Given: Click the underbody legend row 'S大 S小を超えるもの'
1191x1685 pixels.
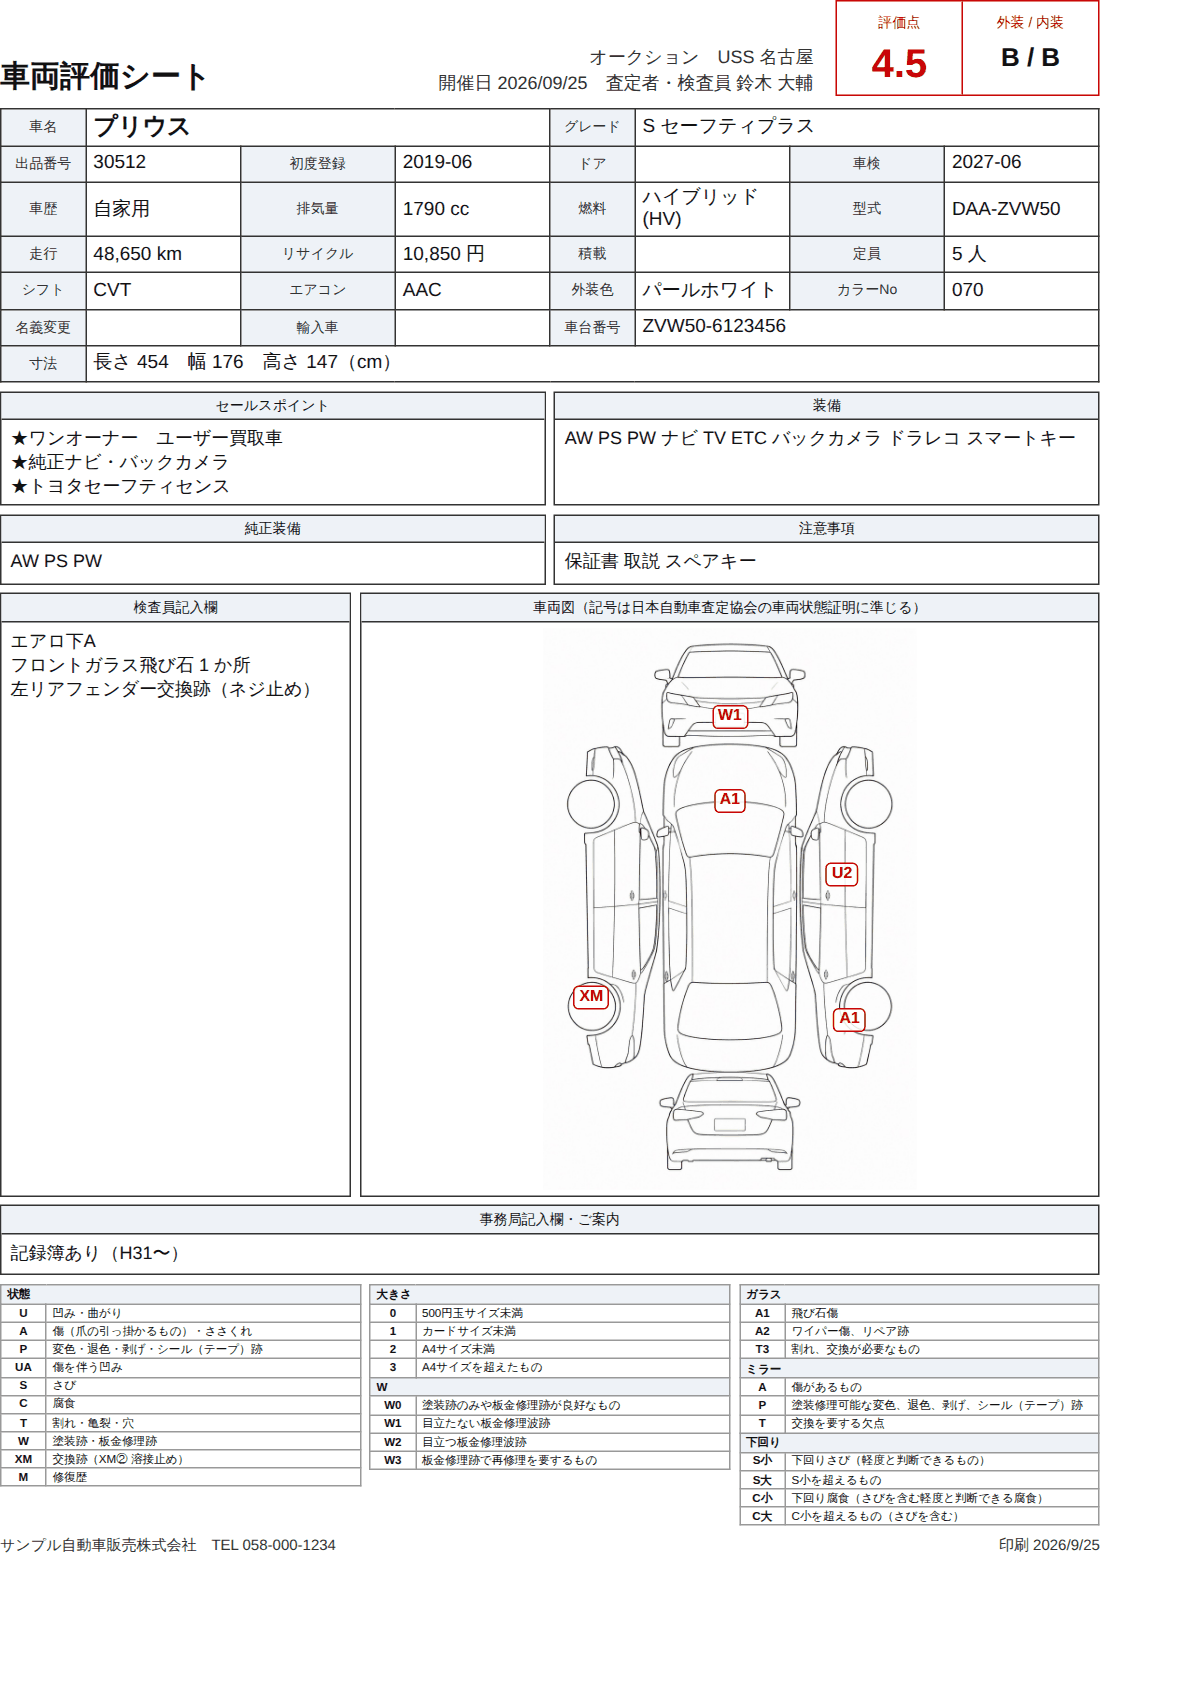Looking at the screenshot, I should pos(919,1480).
